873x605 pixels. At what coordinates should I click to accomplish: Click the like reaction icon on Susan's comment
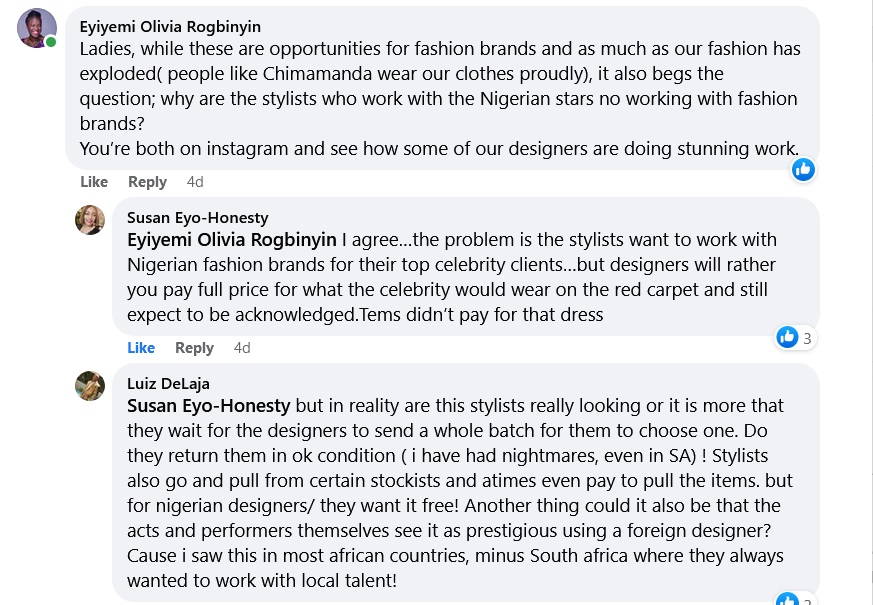point(788,337)
